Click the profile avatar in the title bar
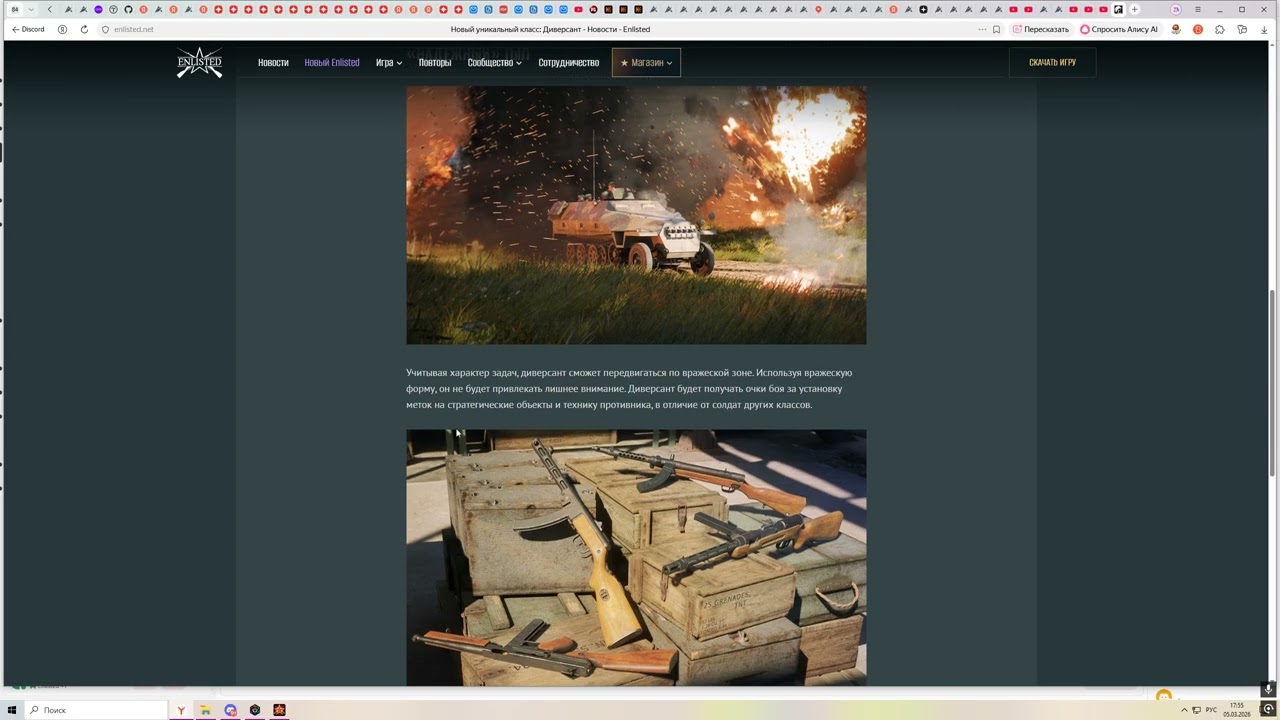Viewport: 1280px width, 720px height. 1176,10
